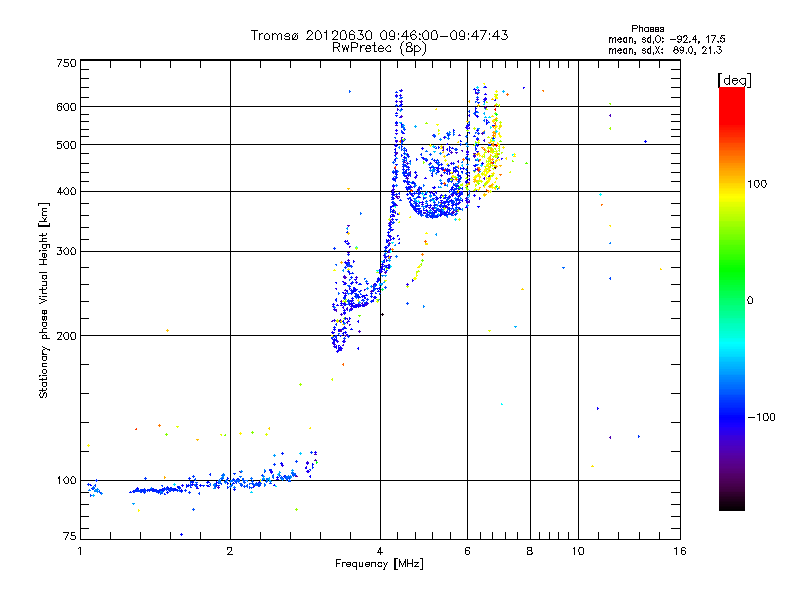This screenshot has height=600, width=800.
Task: Click the y-axis tick label '300'
Action: (x=66, y=252)
